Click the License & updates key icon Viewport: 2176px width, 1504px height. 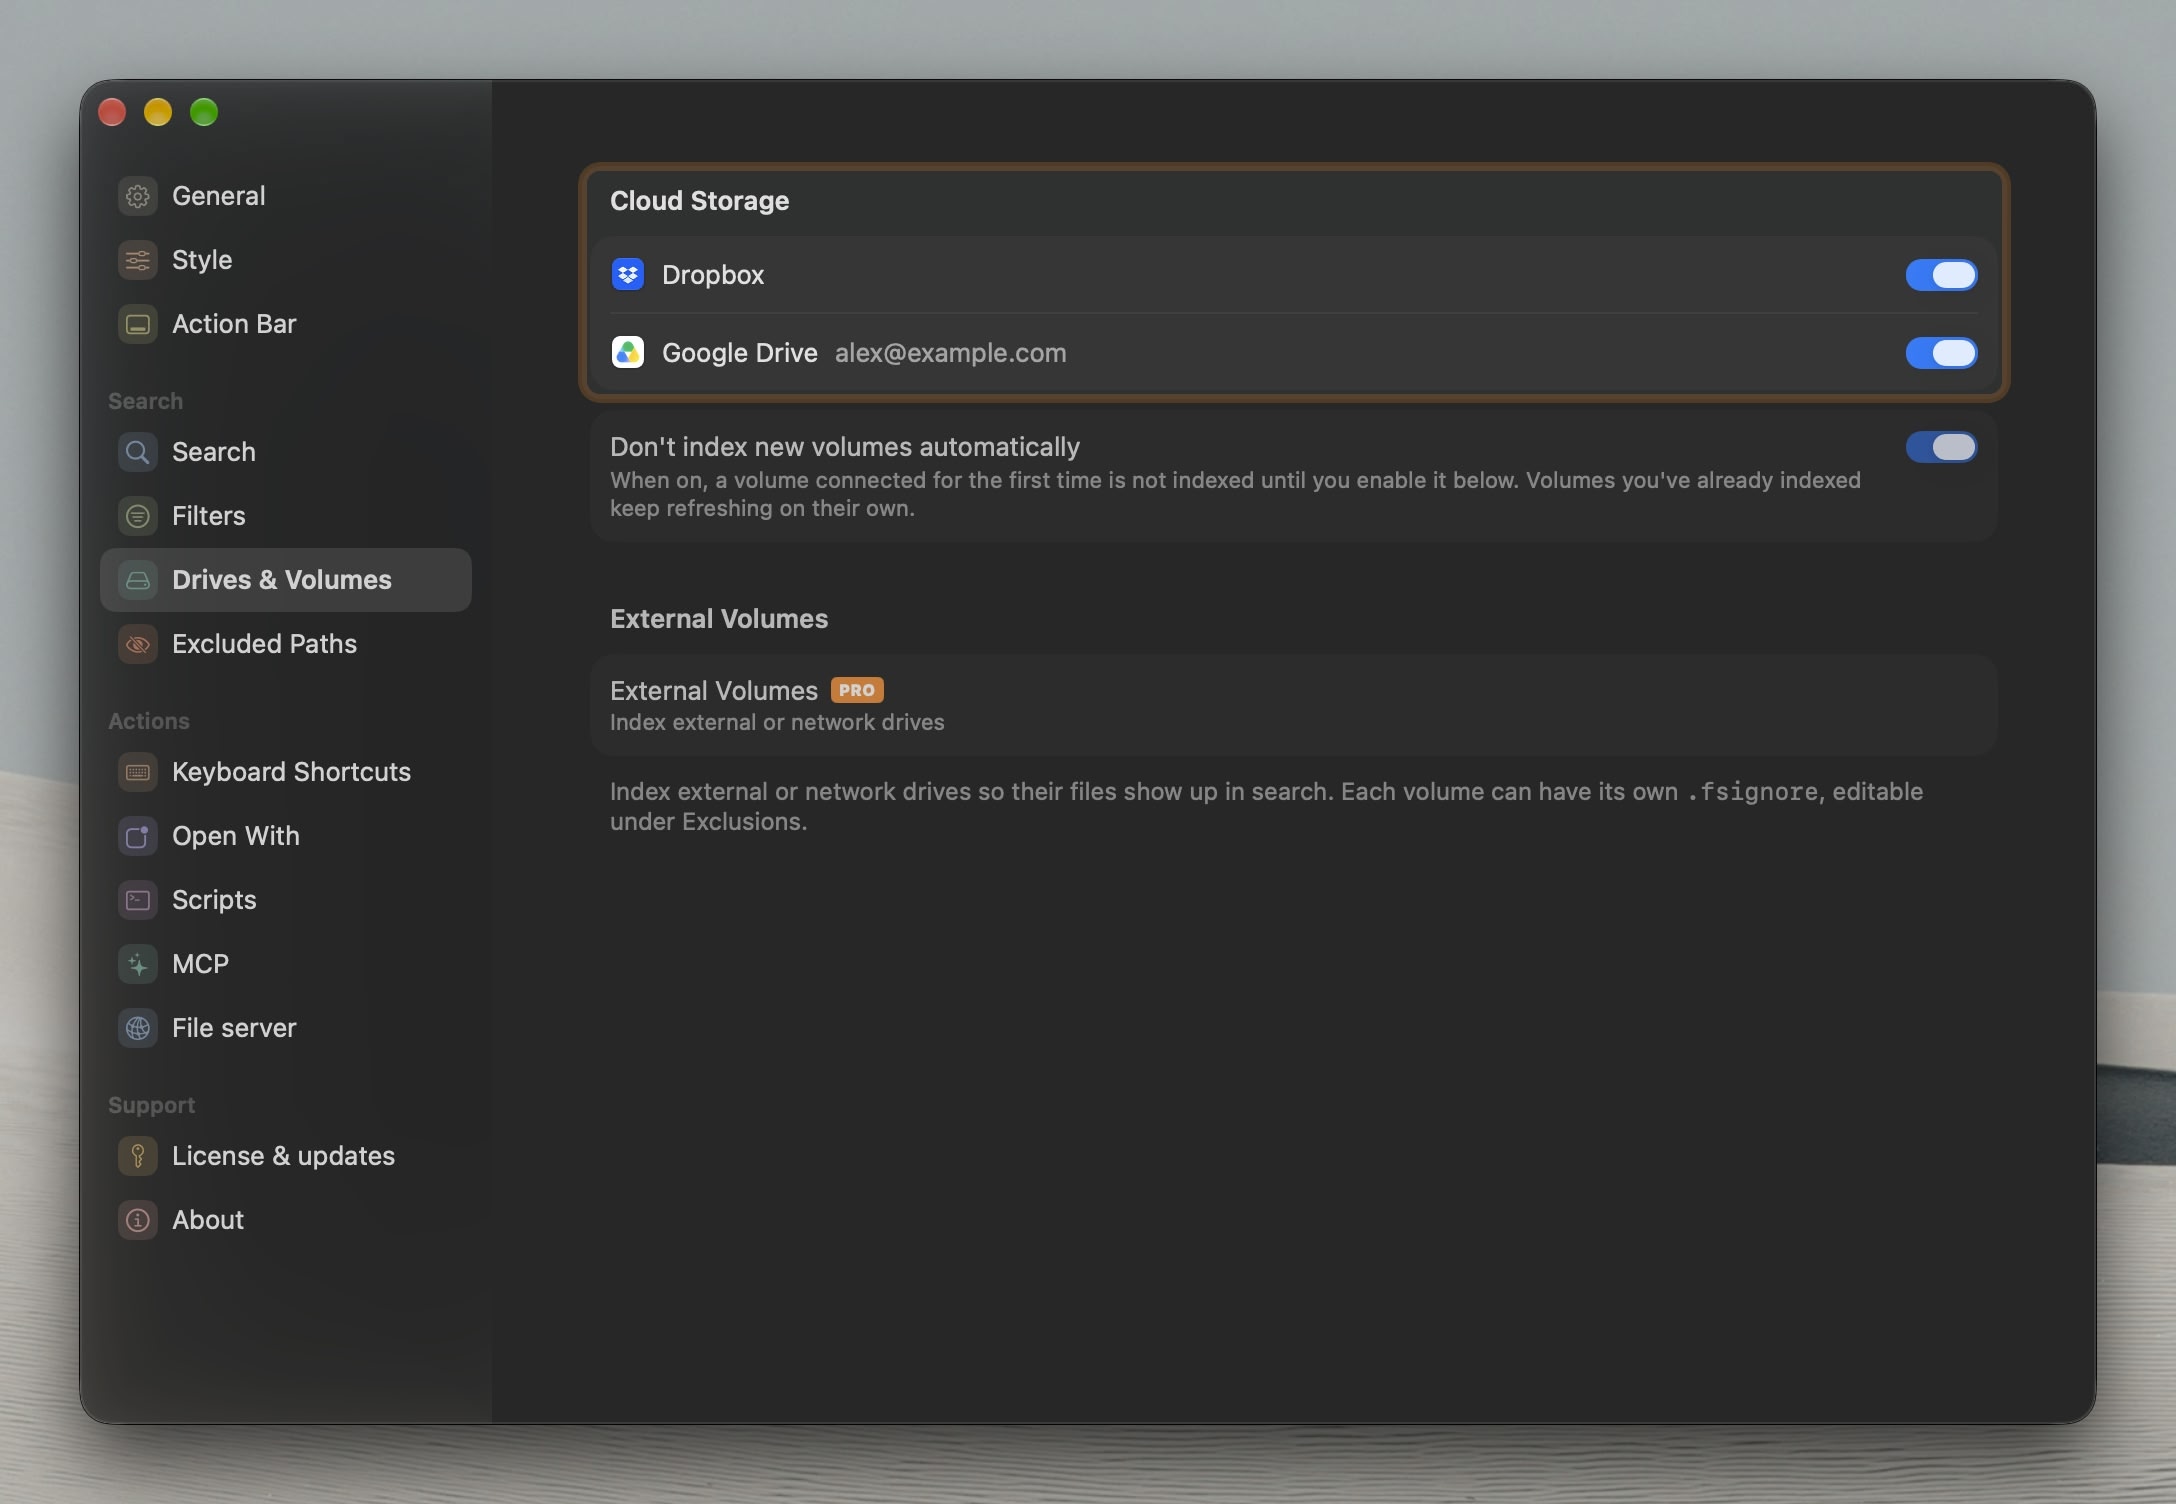pos(138,1156)
